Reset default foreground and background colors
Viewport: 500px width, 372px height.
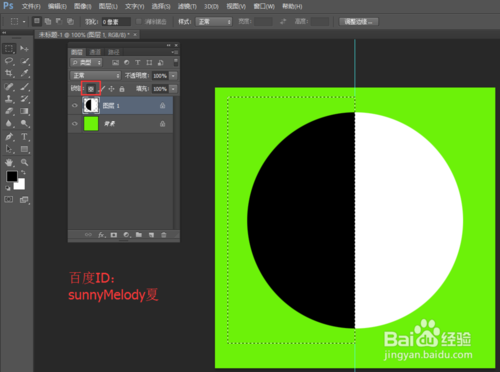point(7,188)
